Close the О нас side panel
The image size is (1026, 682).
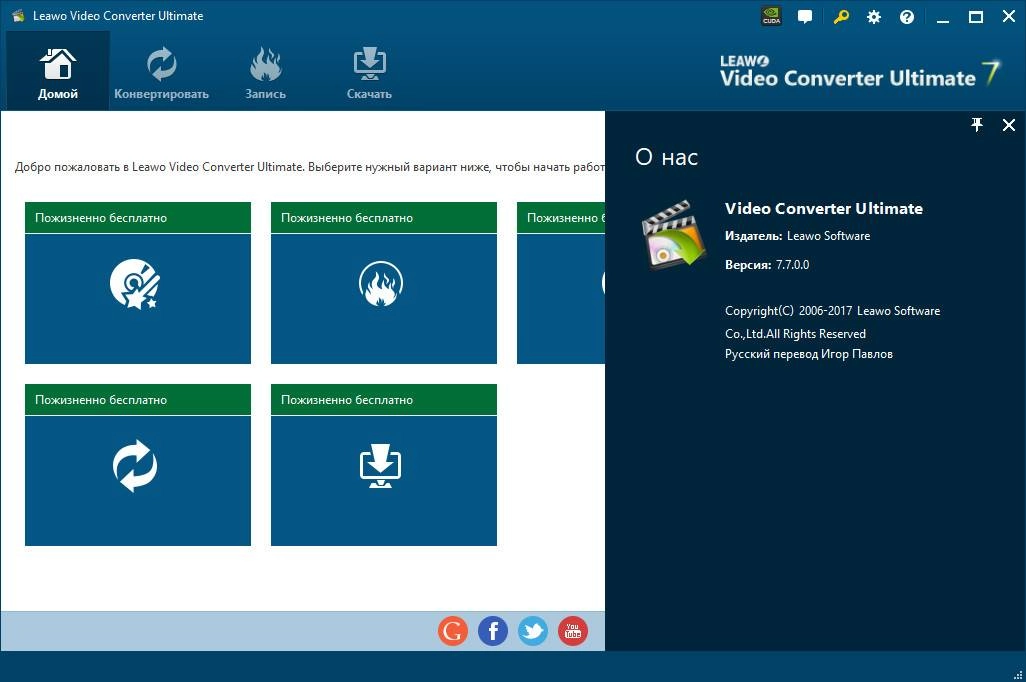pos(1009,124)
